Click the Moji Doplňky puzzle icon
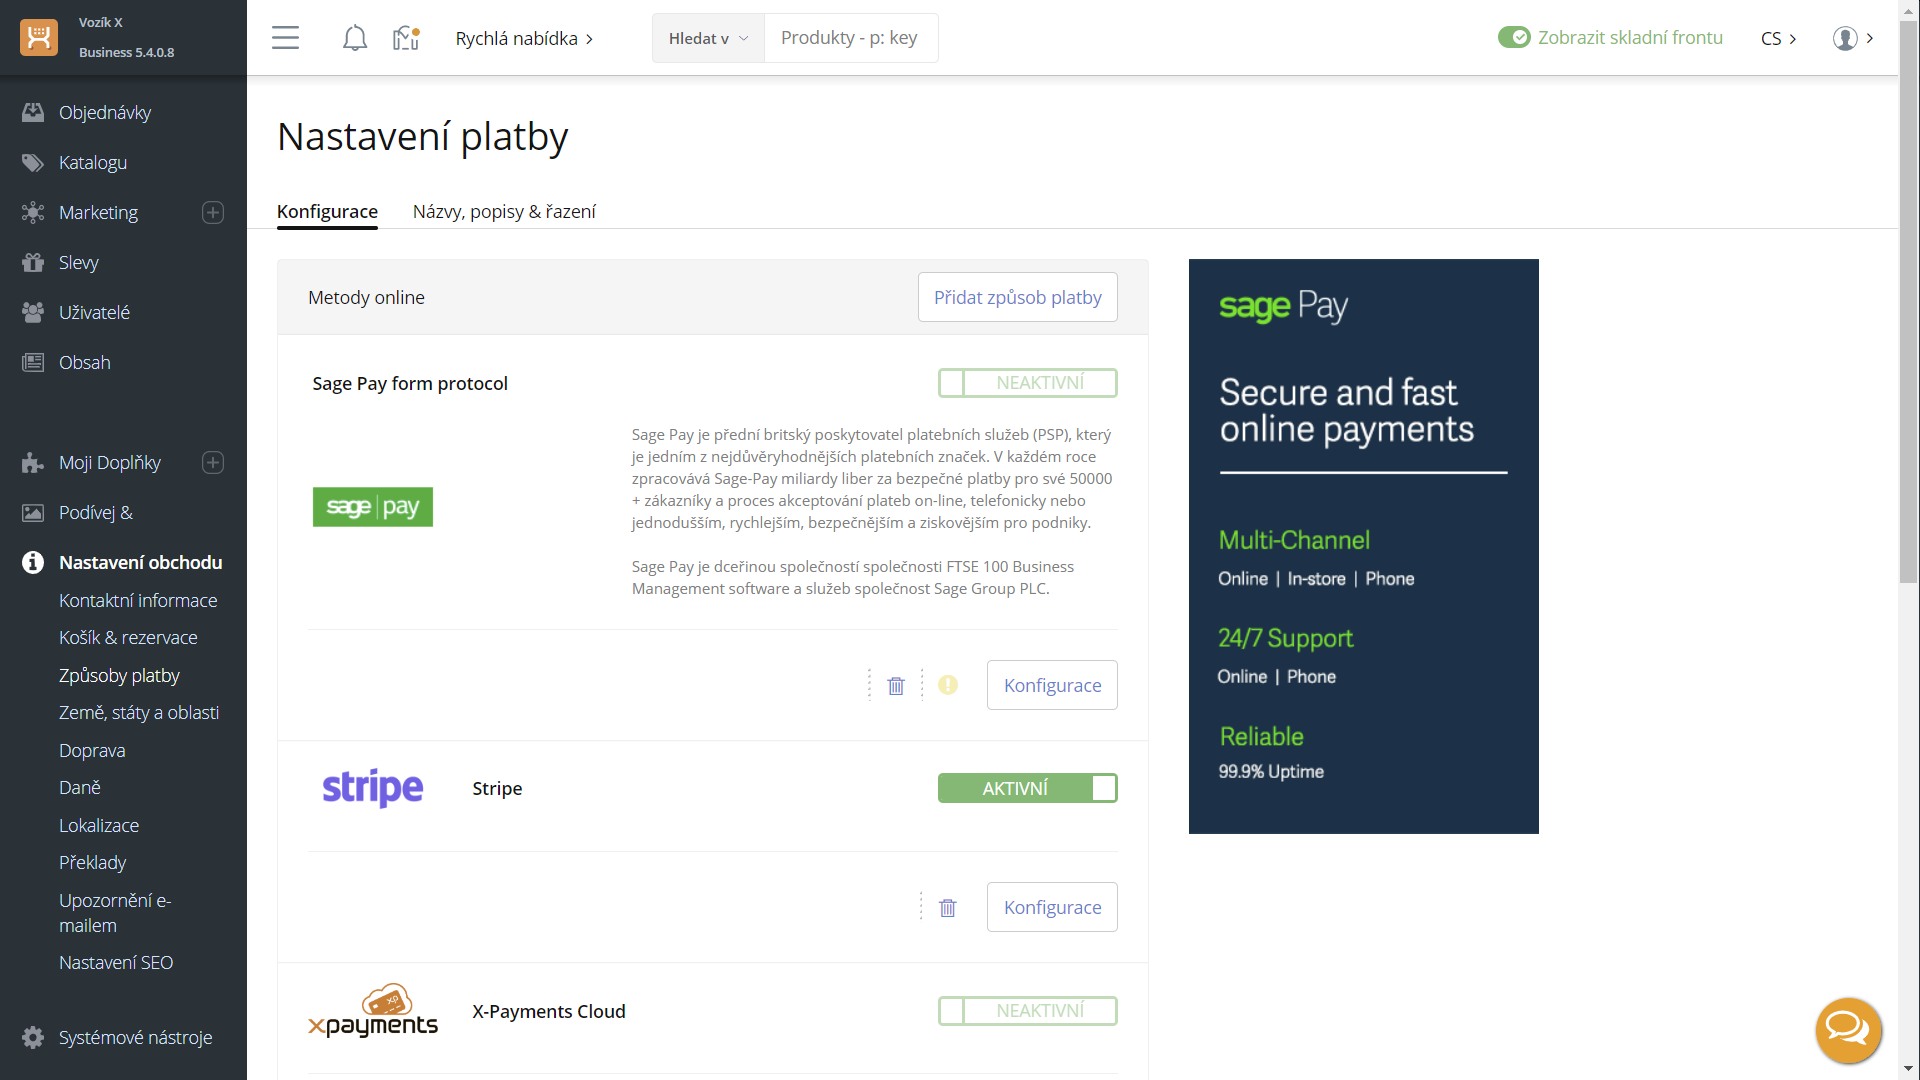This screenshot has width=1920, height=1080. pos(33,462)
